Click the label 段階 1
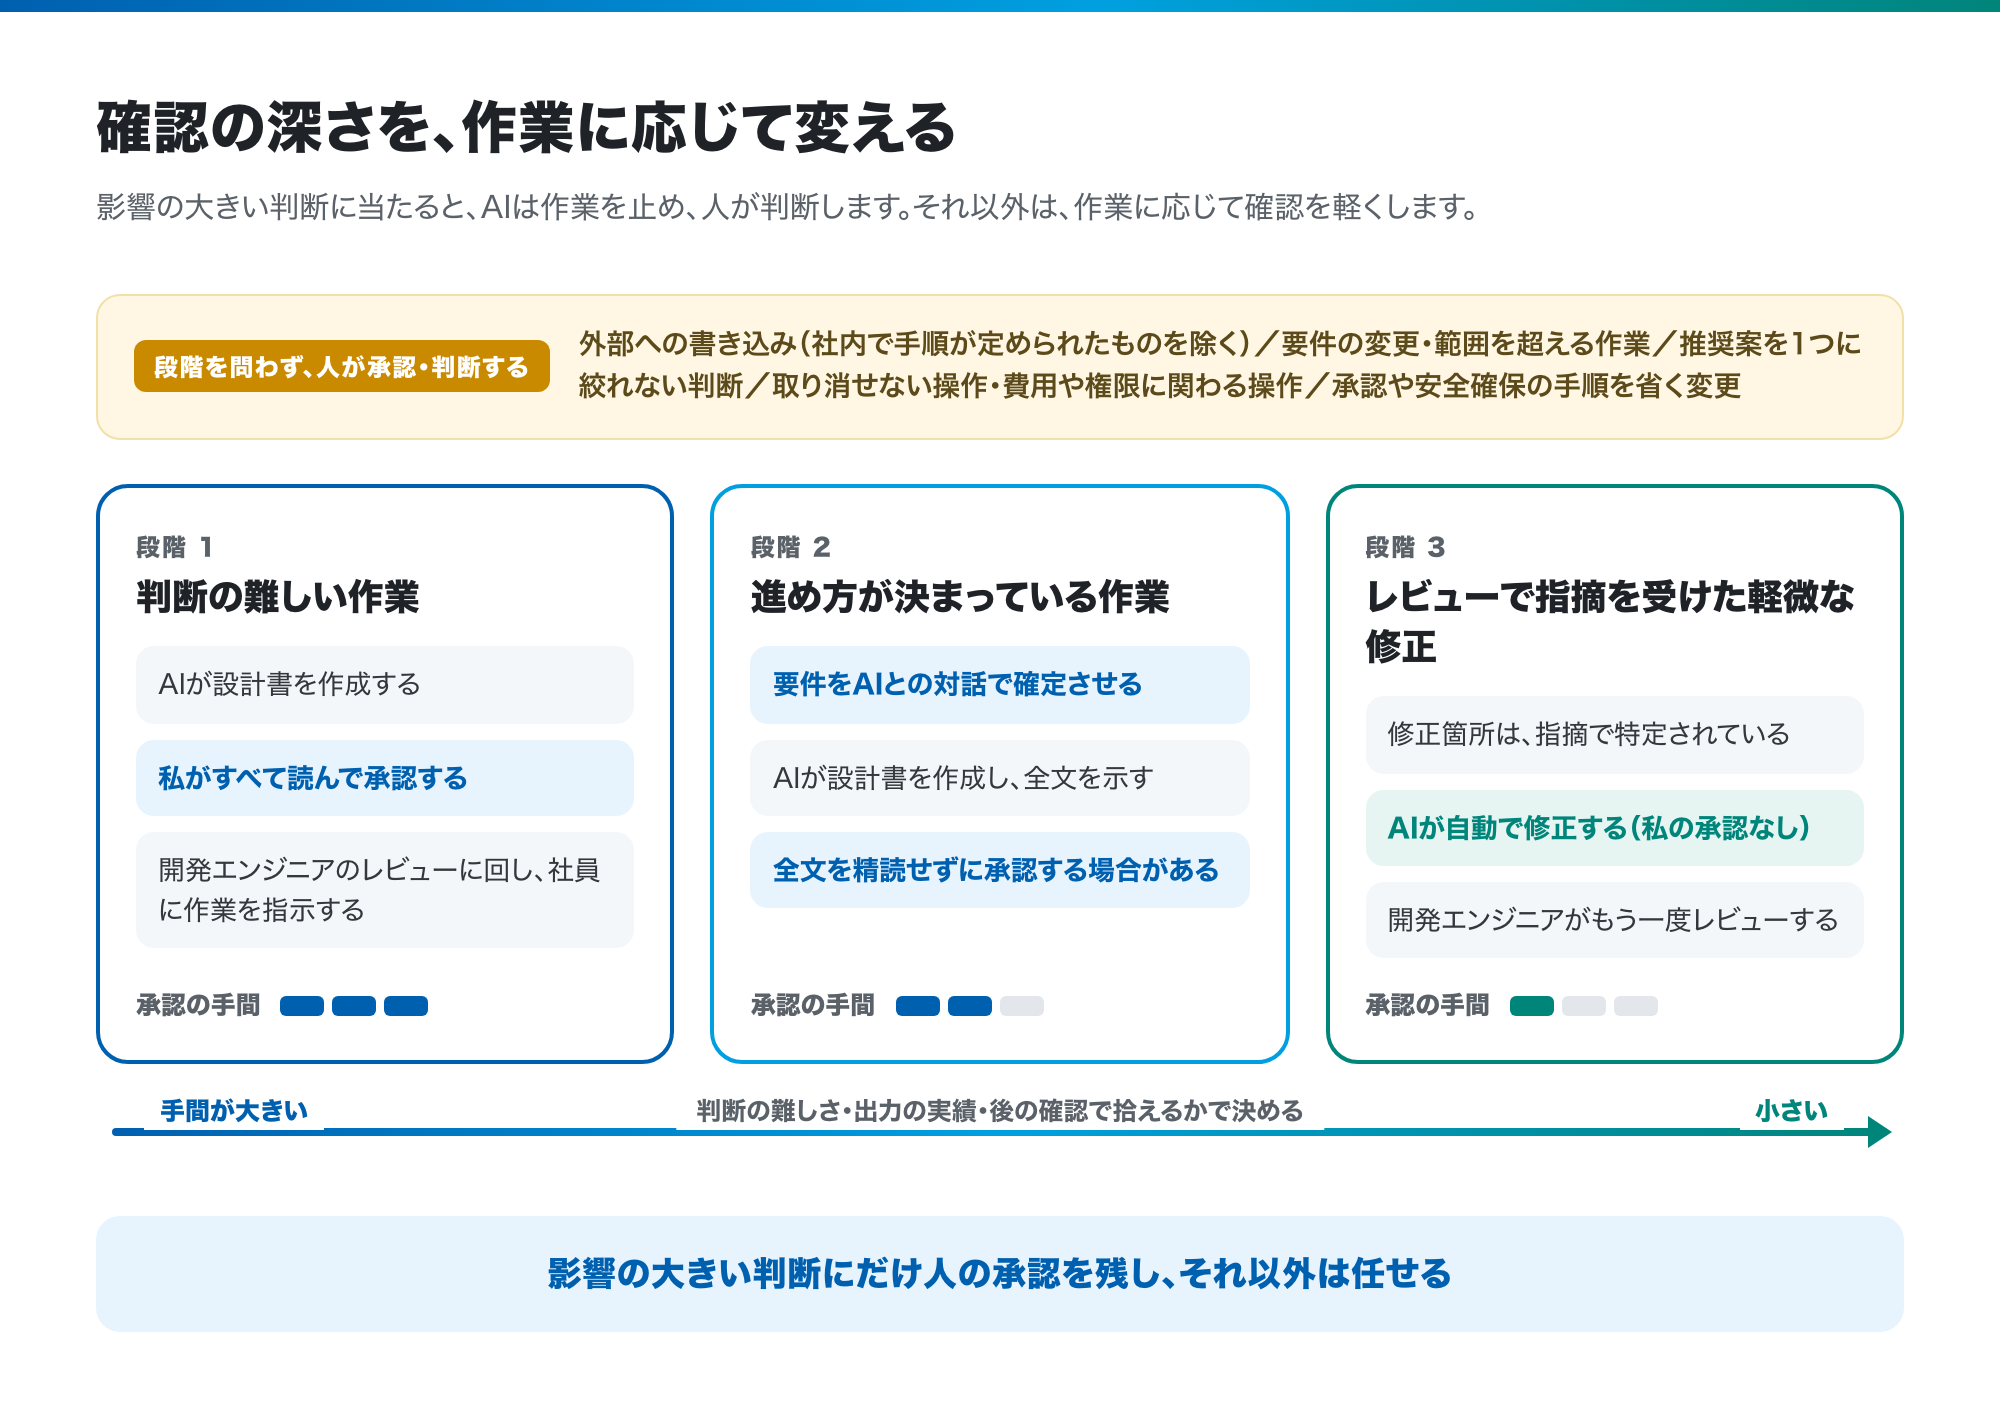 point(174,547)
